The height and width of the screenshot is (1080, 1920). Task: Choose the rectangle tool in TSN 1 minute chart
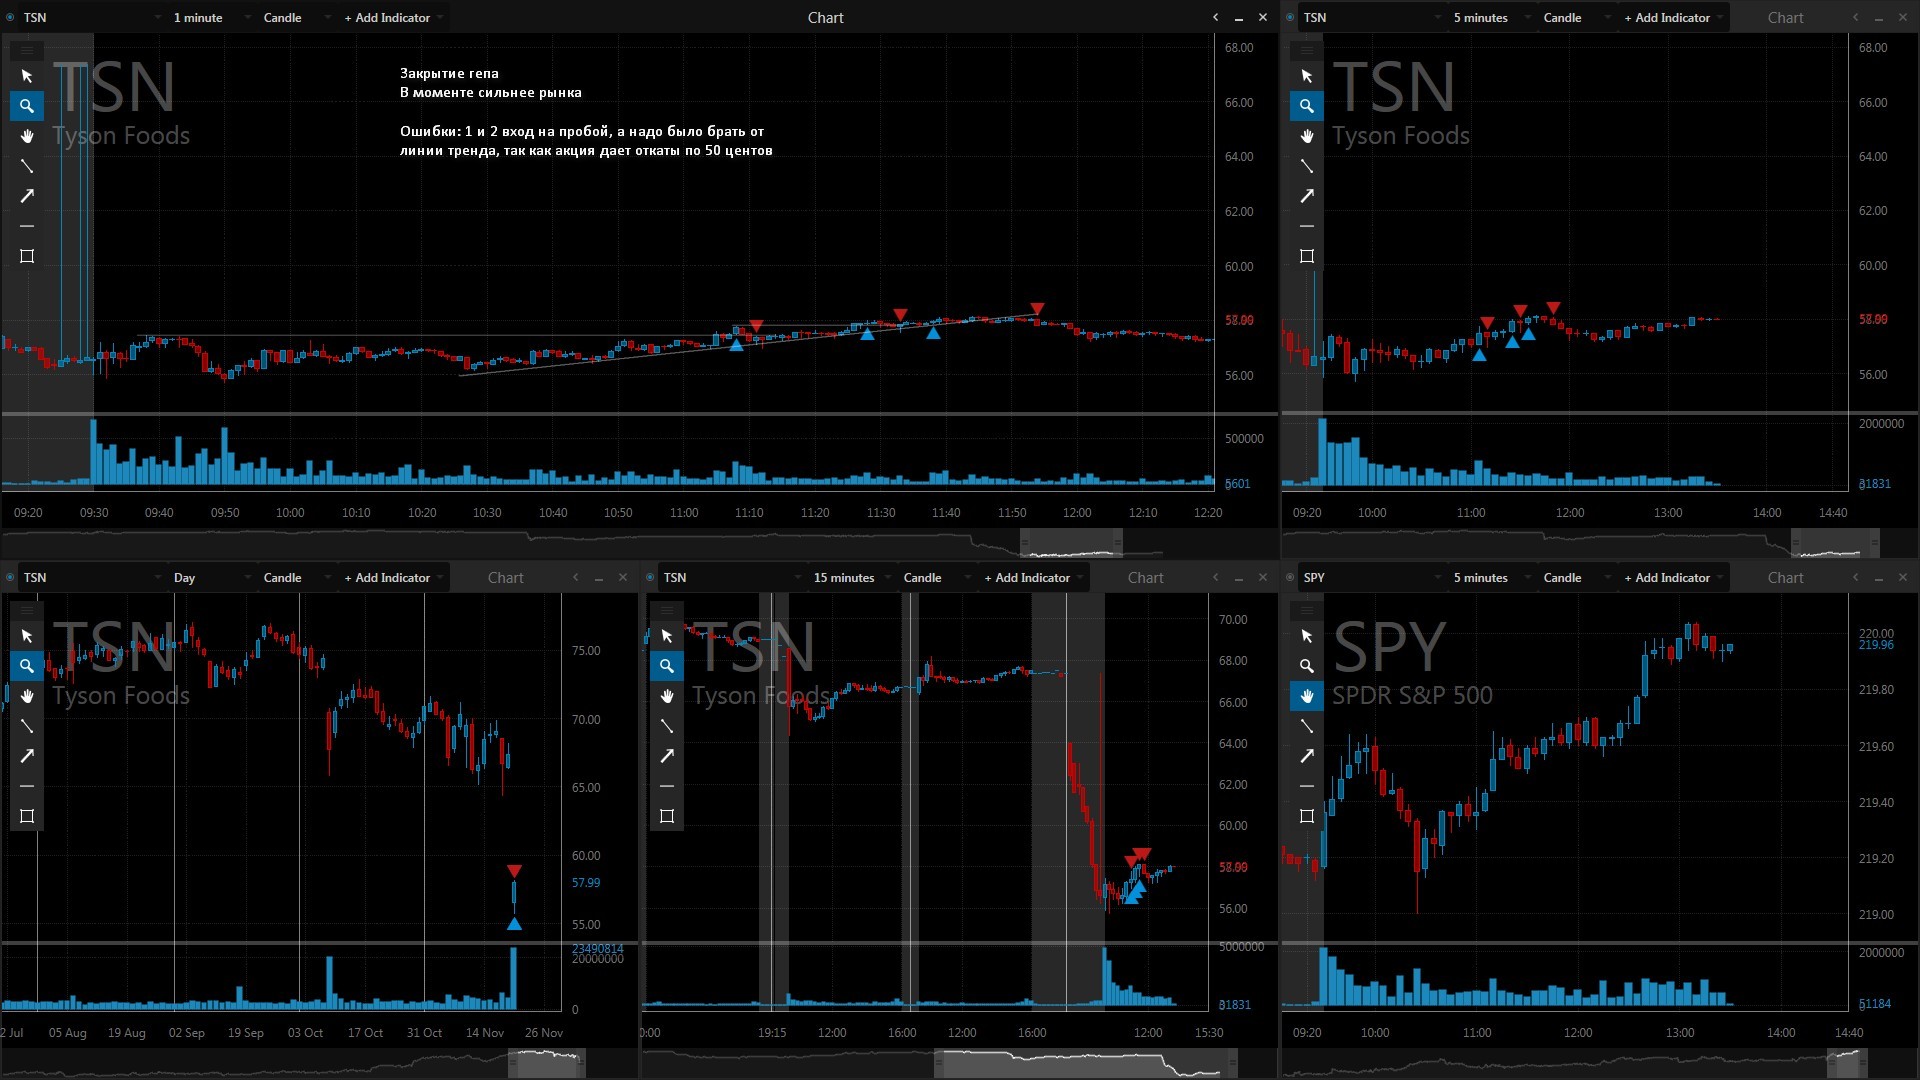[x=27, y=256]
